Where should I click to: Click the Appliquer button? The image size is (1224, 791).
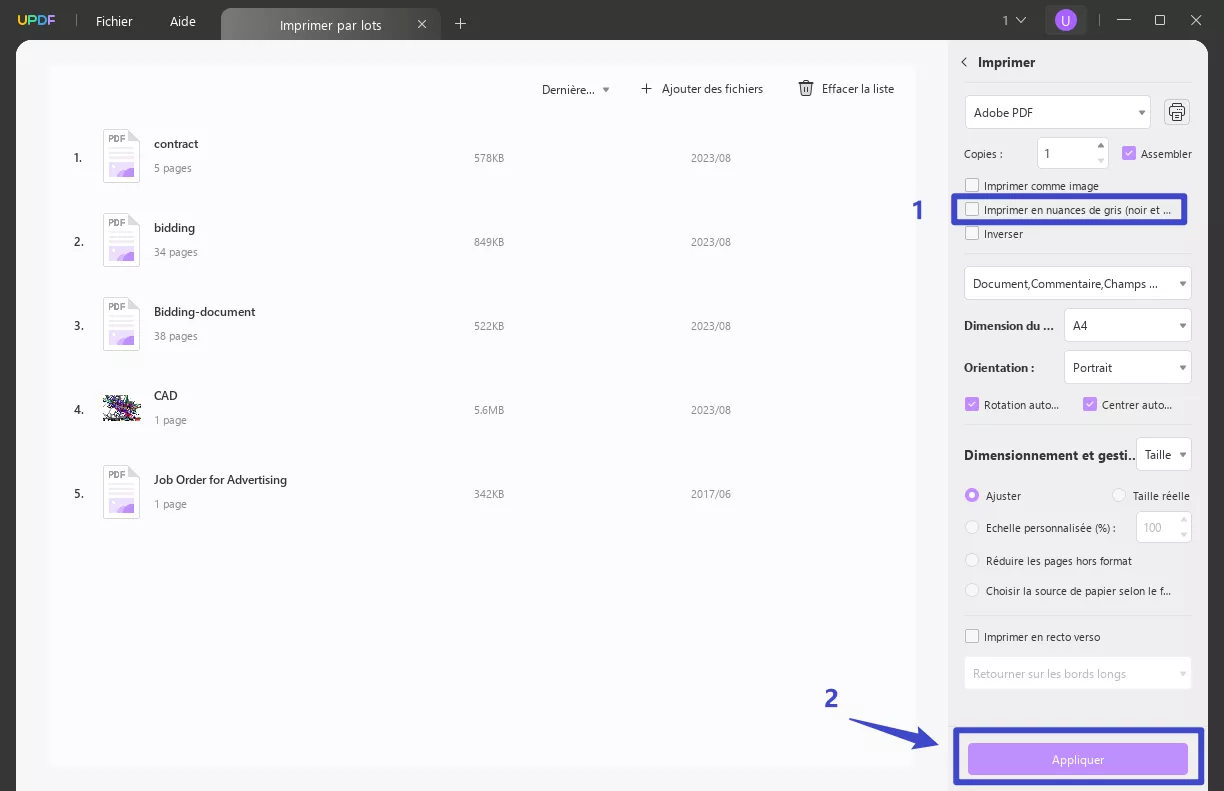[1078, 760]
